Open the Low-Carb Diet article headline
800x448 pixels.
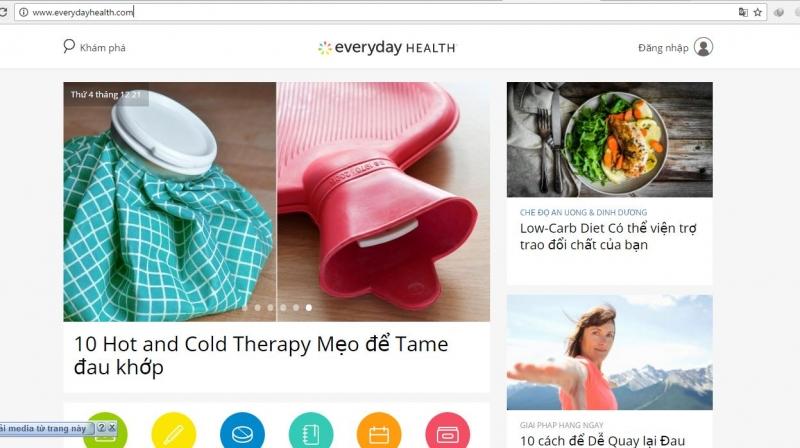pos(608,236)
